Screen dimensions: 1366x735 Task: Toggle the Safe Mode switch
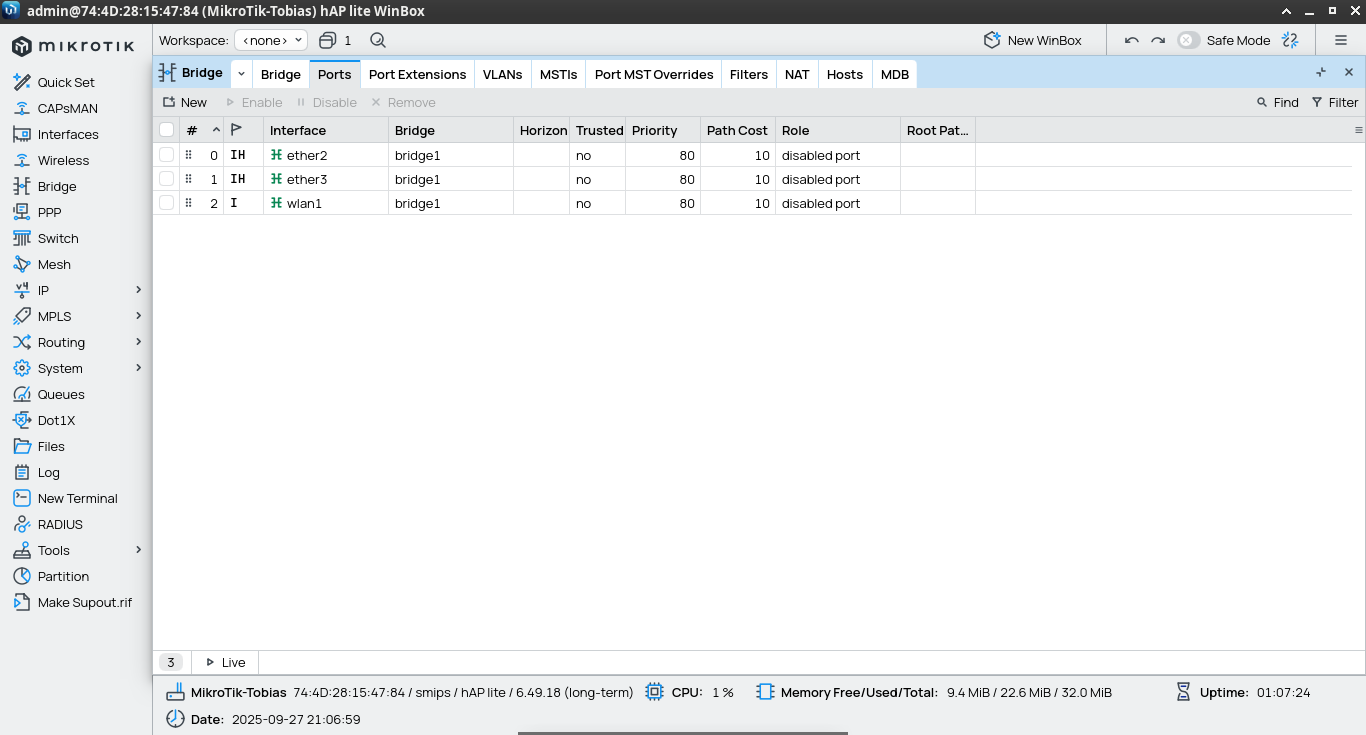(x=1188, y=40)
